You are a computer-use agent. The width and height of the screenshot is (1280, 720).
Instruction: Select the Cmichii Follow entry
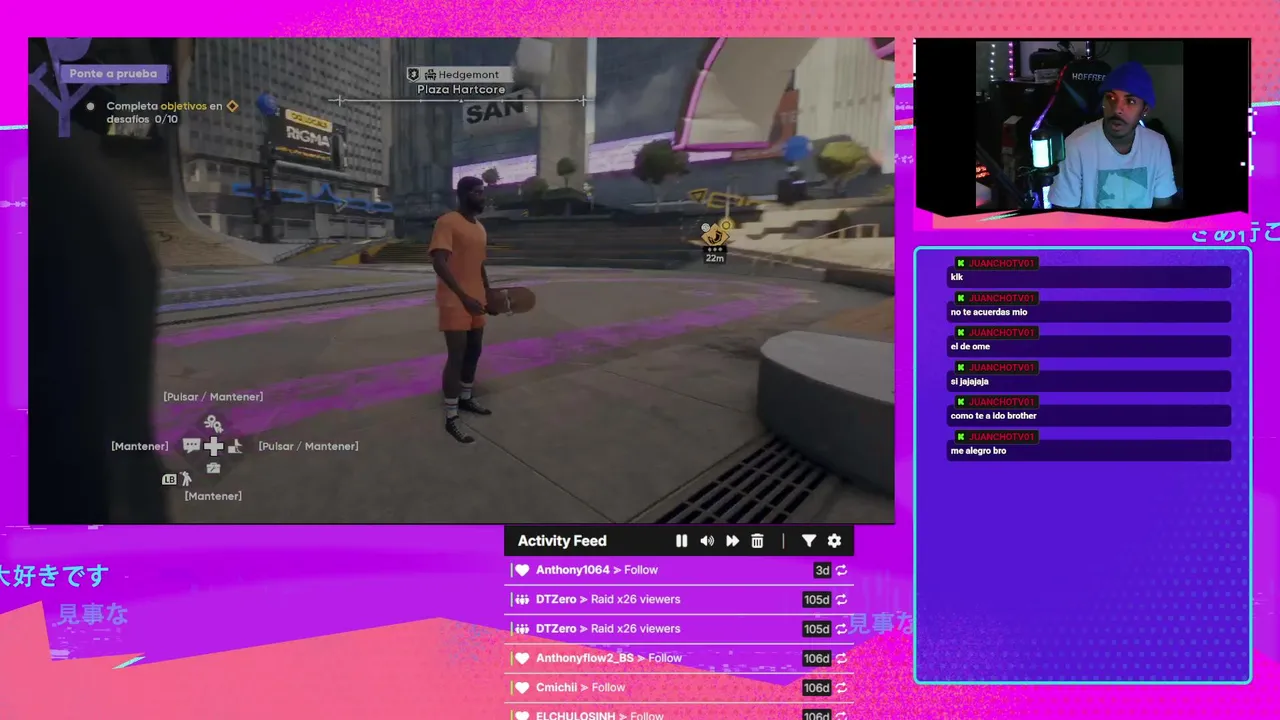pyautogui.click(x=679, y=688)
